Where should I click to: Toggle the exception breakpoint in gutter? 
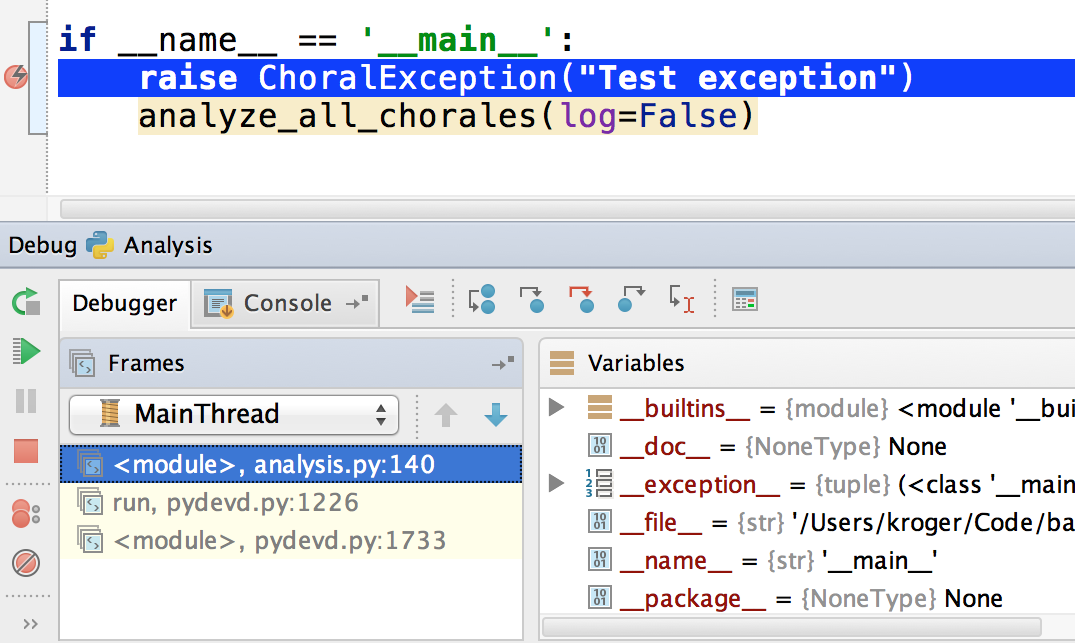click(x=17, y=77)
